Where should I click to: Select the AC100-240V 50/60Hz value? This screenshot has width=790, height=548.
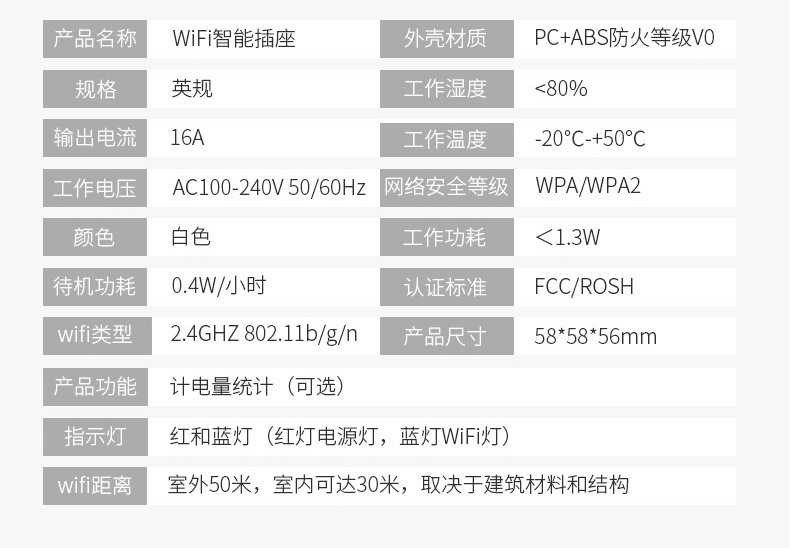269,187
